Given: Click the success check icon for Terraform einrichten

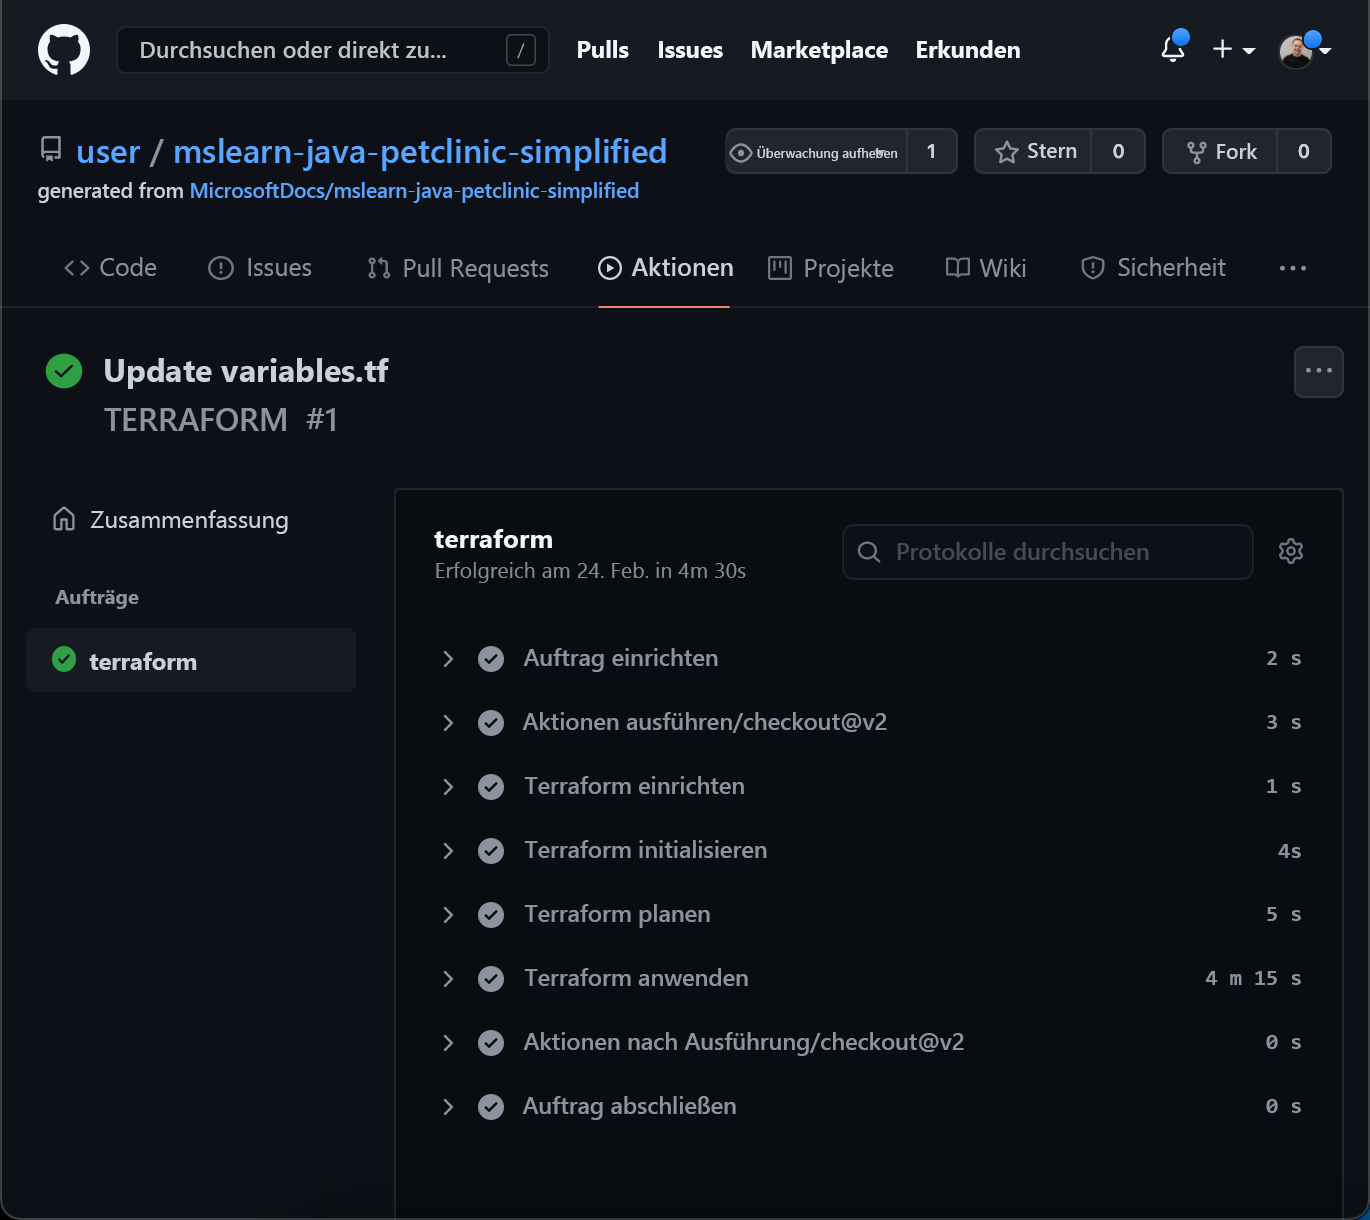Looking at the screenshot, I should pyautogui.click(x=491, y=787).
